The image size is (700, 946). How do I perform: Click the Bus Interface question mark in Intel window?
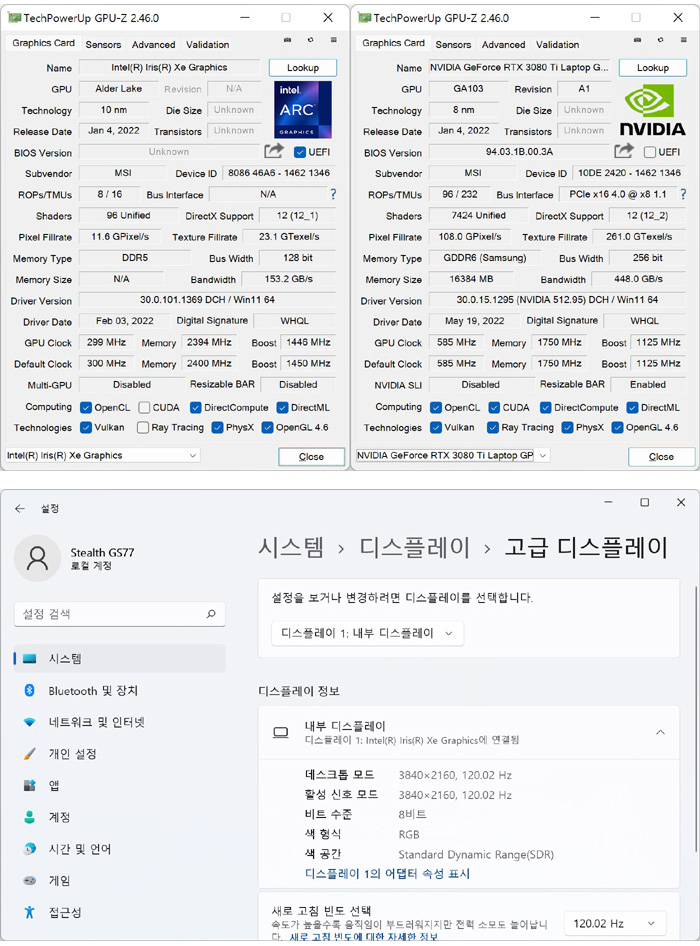333,194
